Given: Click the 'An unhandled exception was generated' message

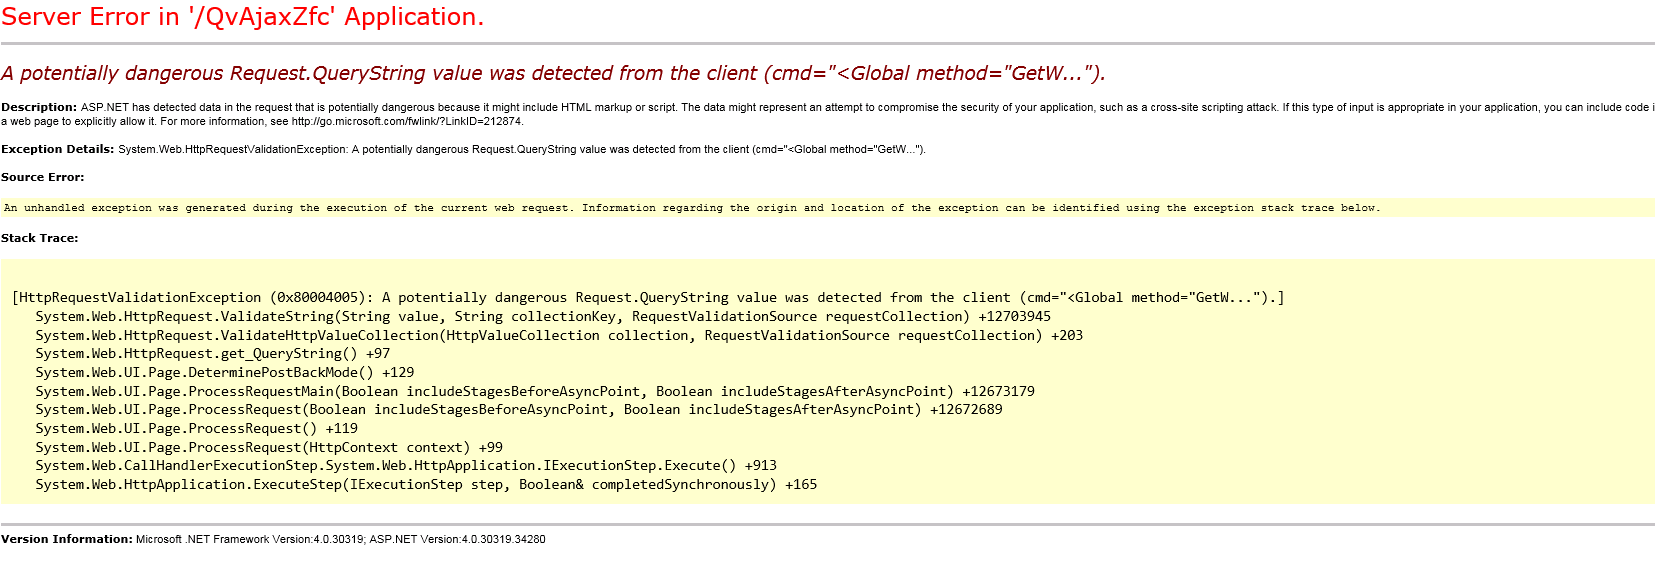Looking at the screenshot, I should (691, 208).
